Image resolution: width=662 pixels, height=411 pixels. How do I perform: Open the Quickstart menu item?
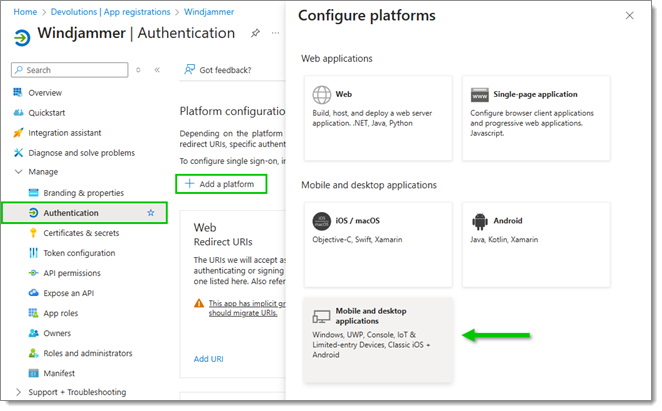(x=46, y=113)
